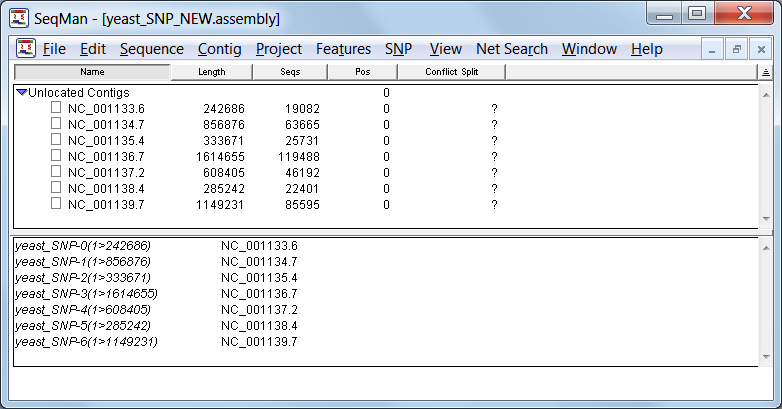Viewport: 782px width, 409px height.
Task: Check the box for NC_001135.4
Action: (x=56, y=139)
